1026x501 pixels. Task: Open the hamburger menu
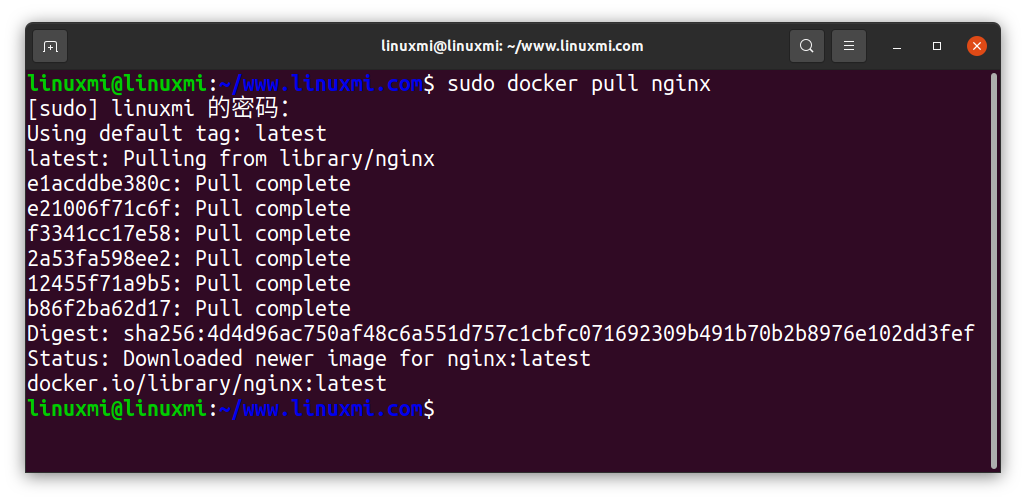coord(849,46)
